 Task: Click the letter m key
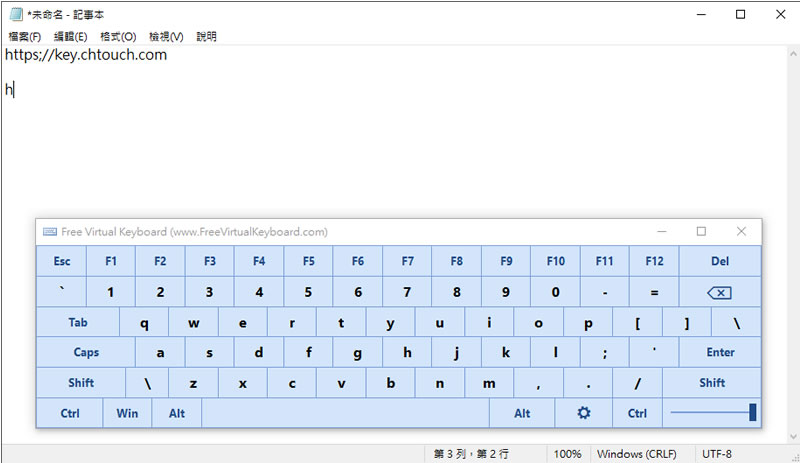(x=489, y=383)
